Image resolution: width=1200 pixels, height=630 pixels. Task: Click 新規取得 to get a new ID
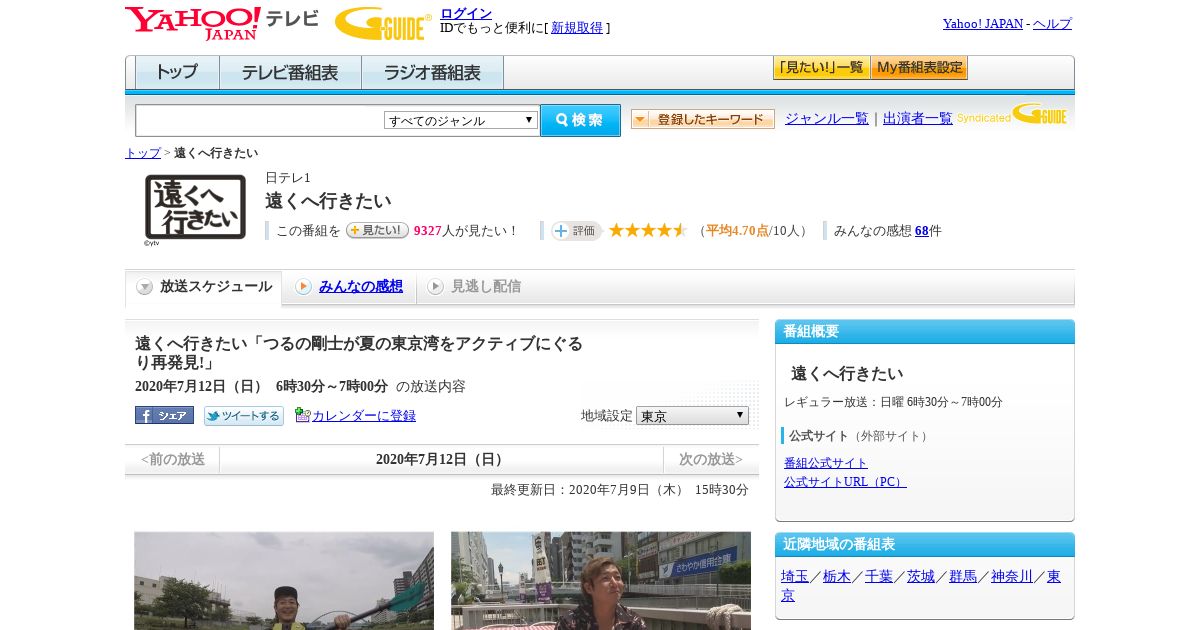coord(577,28)
